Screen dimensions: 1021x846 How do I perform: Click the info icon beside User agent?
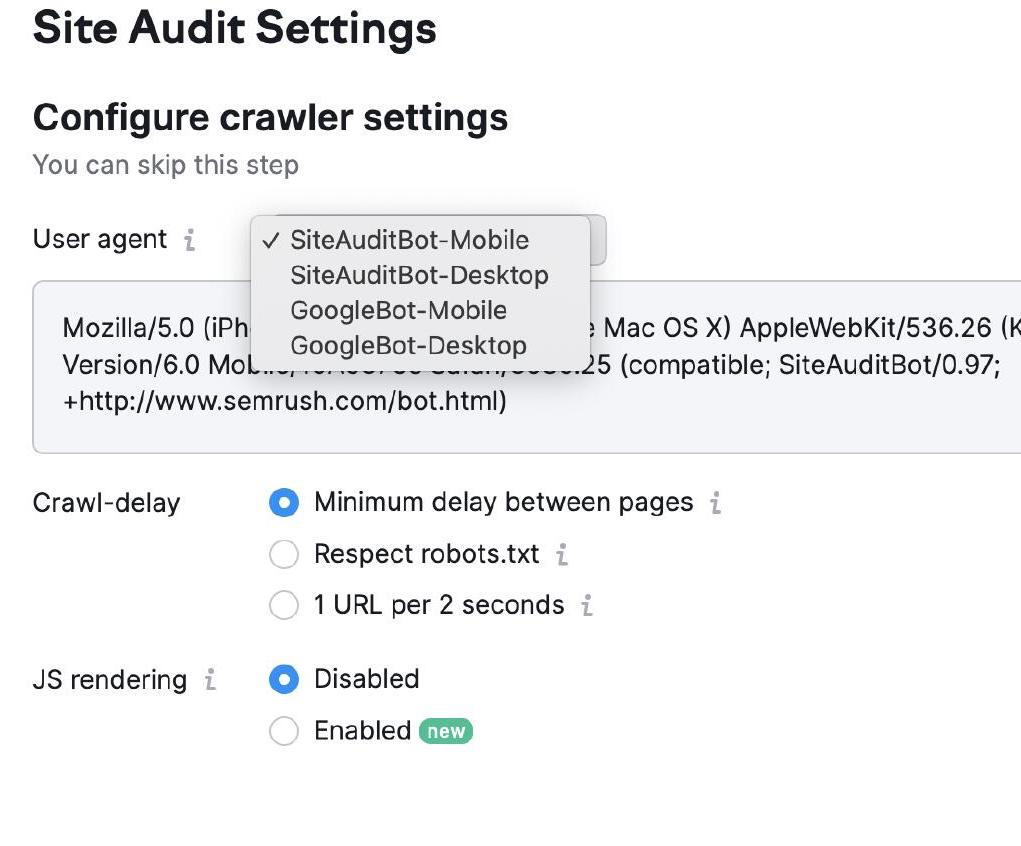189,240
